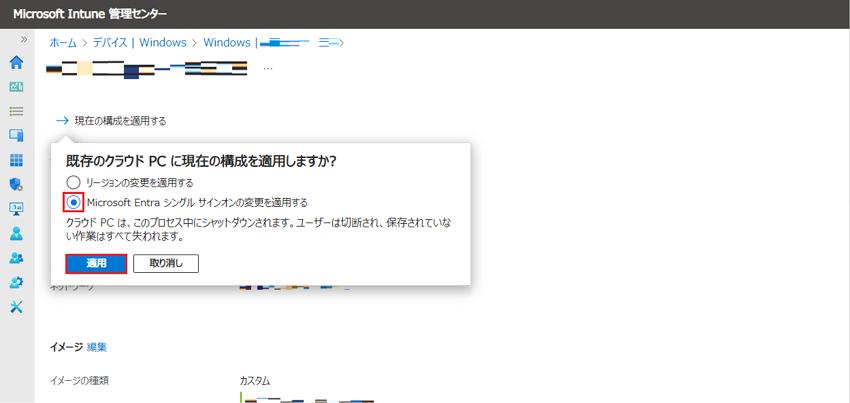
Task: Open the ellipsis menu beside the page title
Action: point(268,69)
